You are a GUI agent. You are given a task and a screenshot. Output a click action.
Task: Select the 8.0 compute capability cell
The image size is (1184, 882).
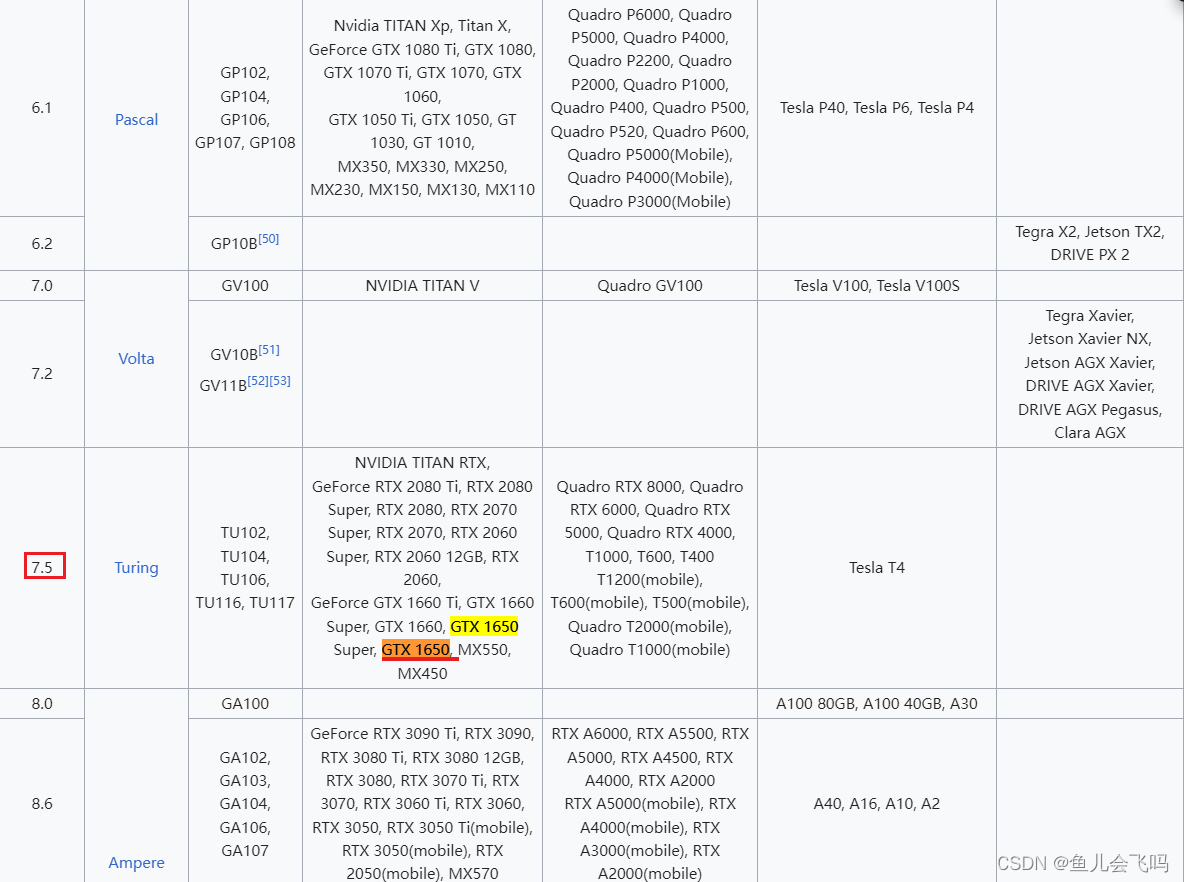coord(42,704)
